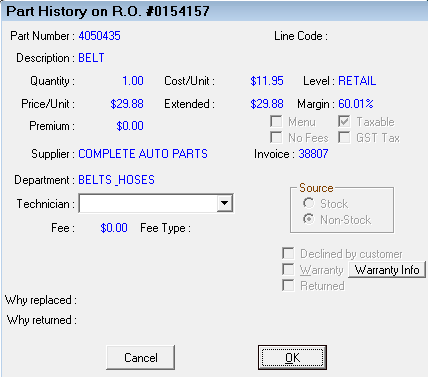Confirm with the OK button
The width and height of the screenshot is (428, 377).
pos(292,358)
